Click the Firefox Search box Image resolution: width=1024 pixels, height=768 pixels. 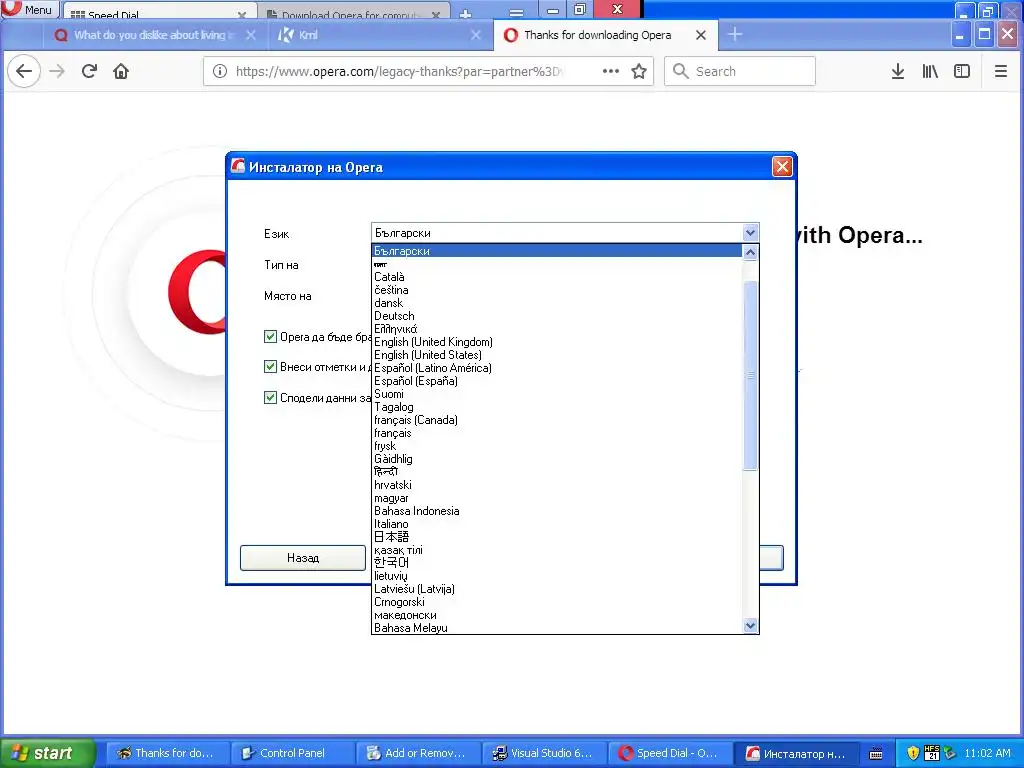[x=740, y=71]
